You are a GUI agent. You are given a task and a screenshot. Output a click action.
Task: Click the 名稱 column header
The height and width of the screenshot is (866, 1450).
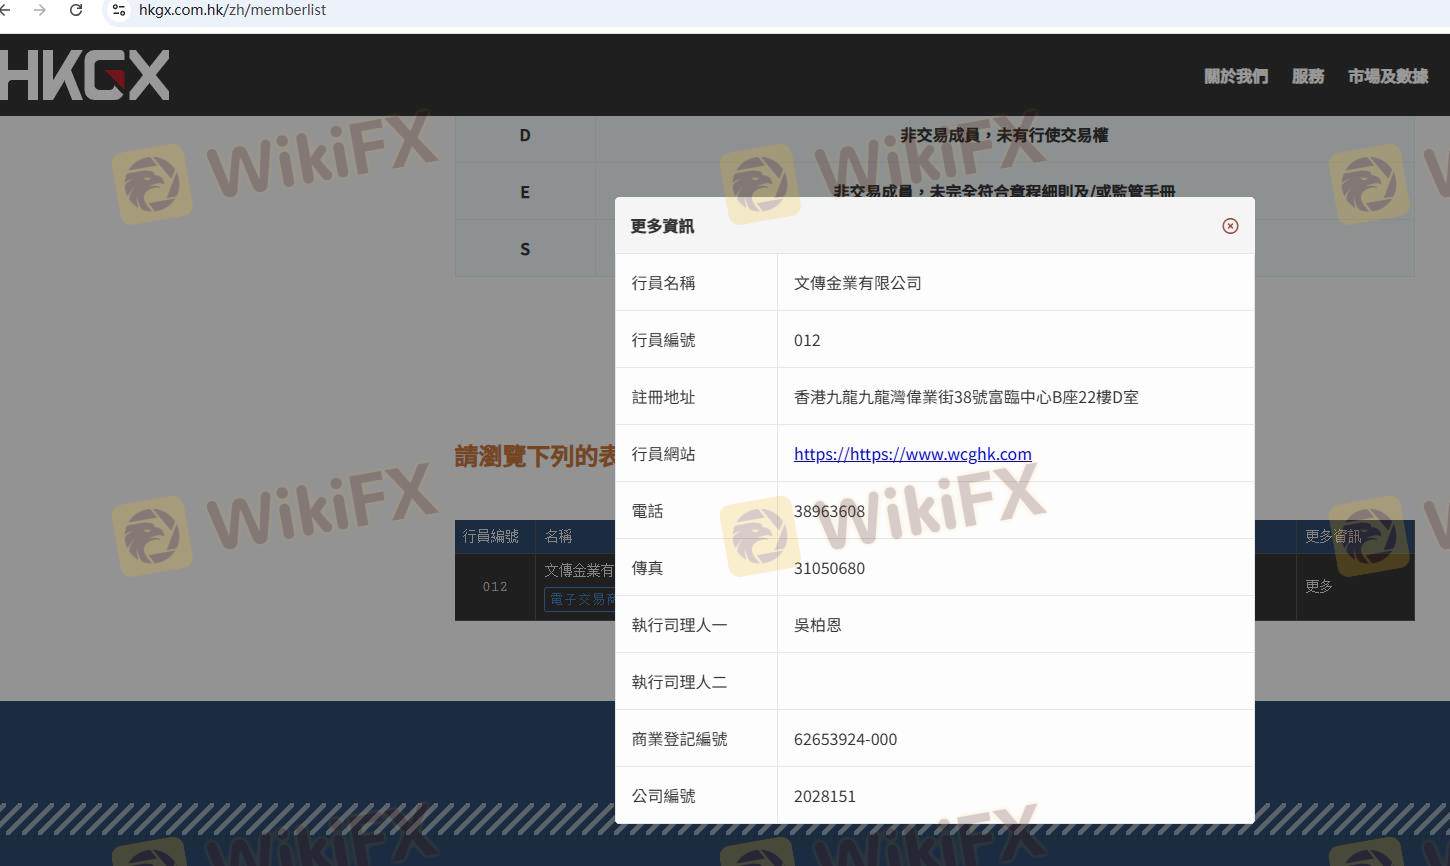coord(558,537)
